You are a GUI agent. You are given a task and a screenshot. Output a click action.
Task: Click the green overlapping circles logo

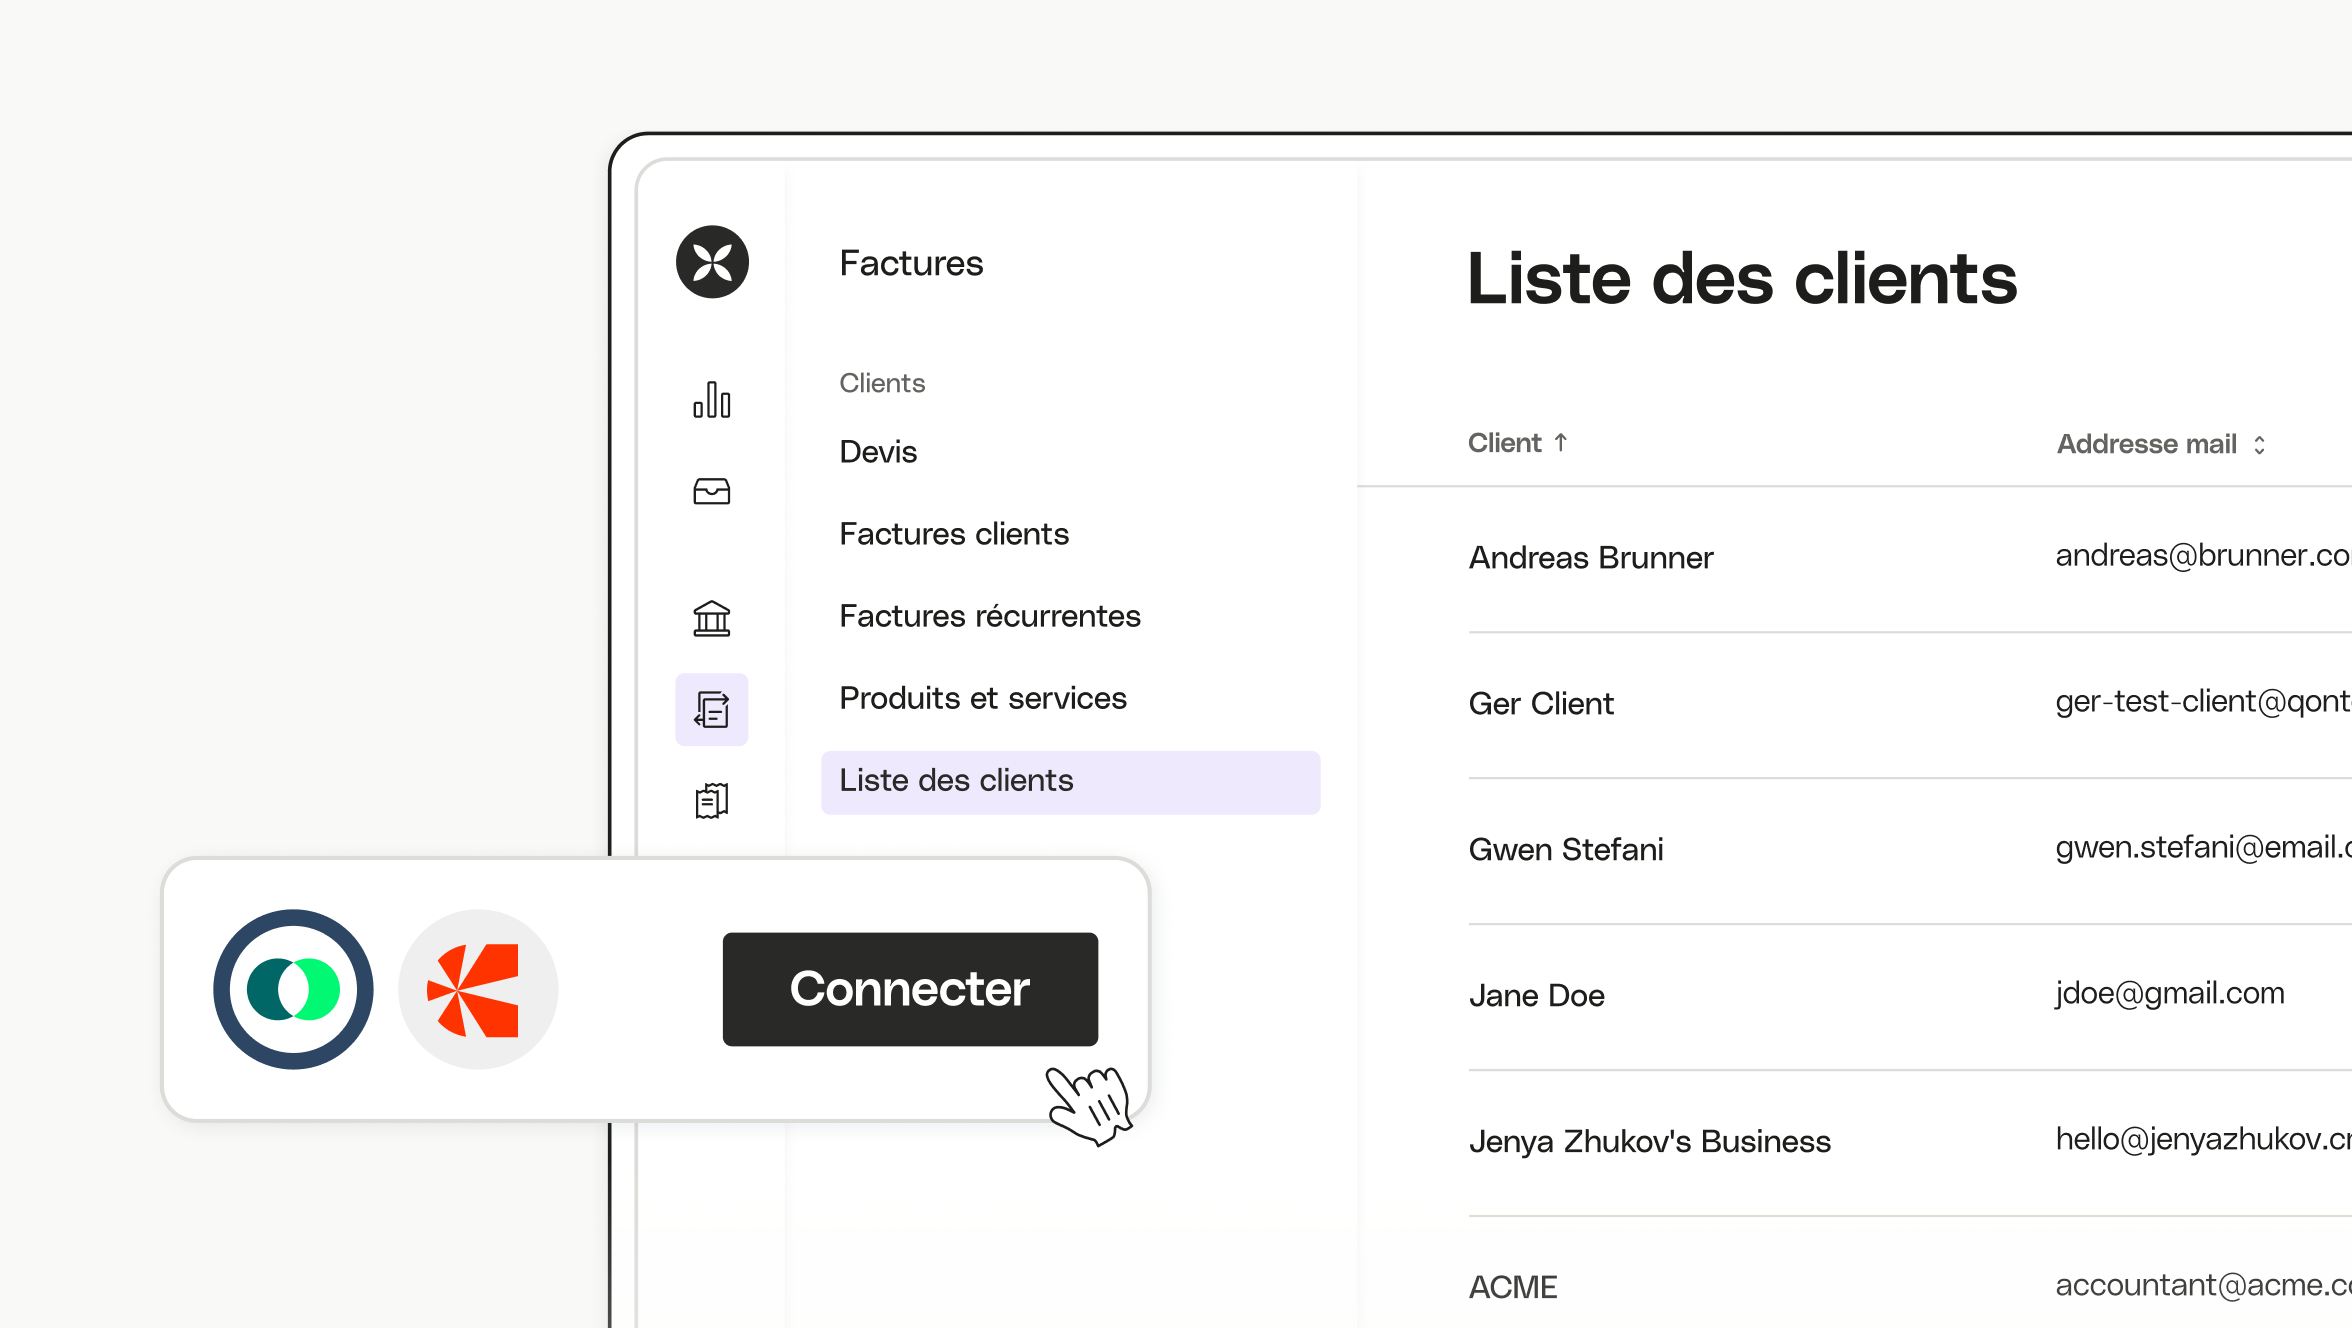pos(293,989)
